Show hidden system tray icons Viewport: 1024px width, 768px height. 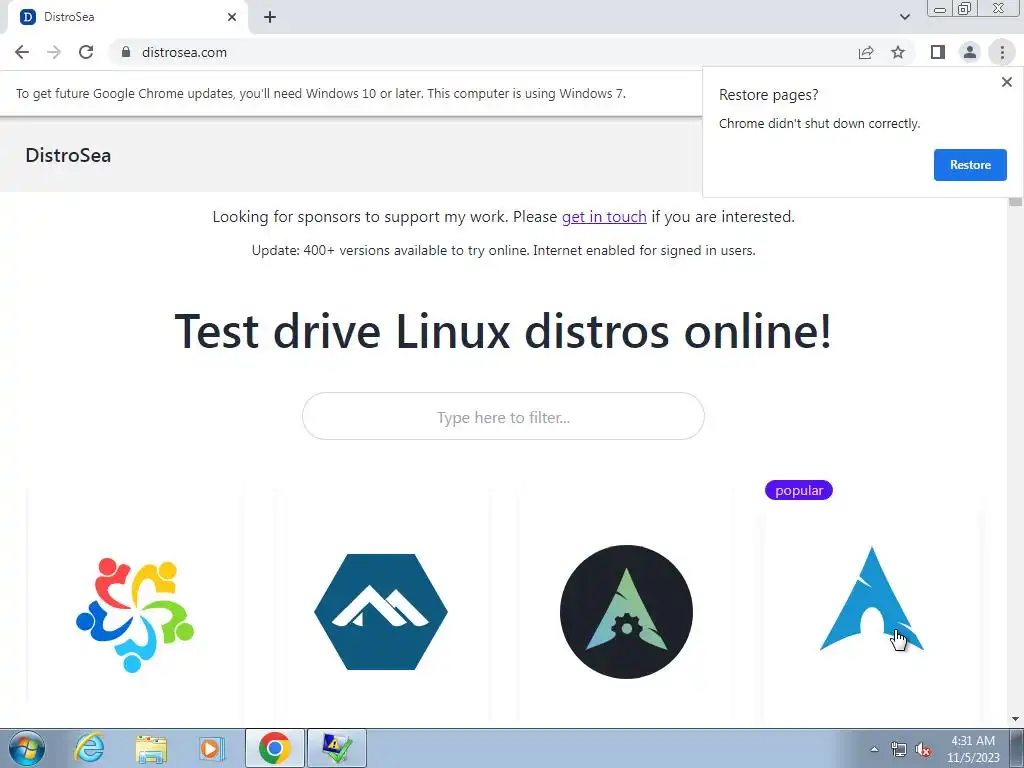[874, 749]
